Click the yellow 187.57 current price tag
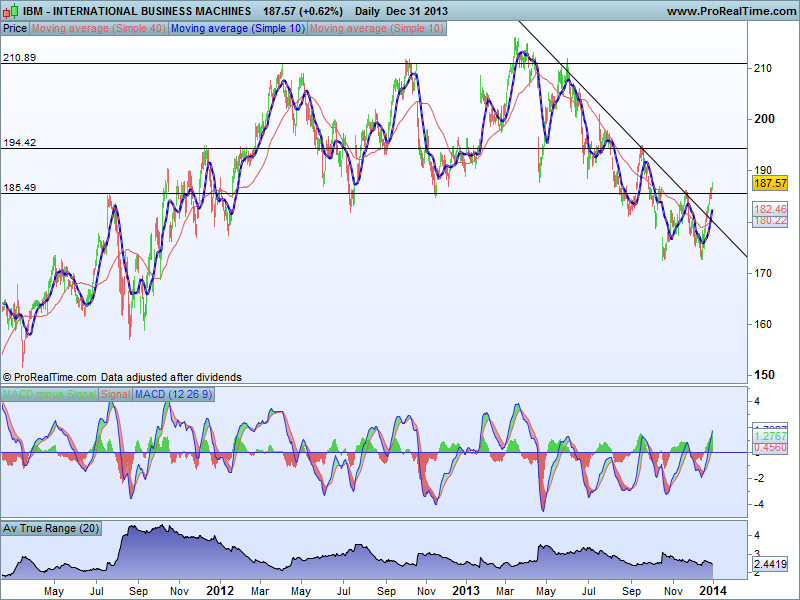This screenshot has width=800, height=600. point(770,183)
